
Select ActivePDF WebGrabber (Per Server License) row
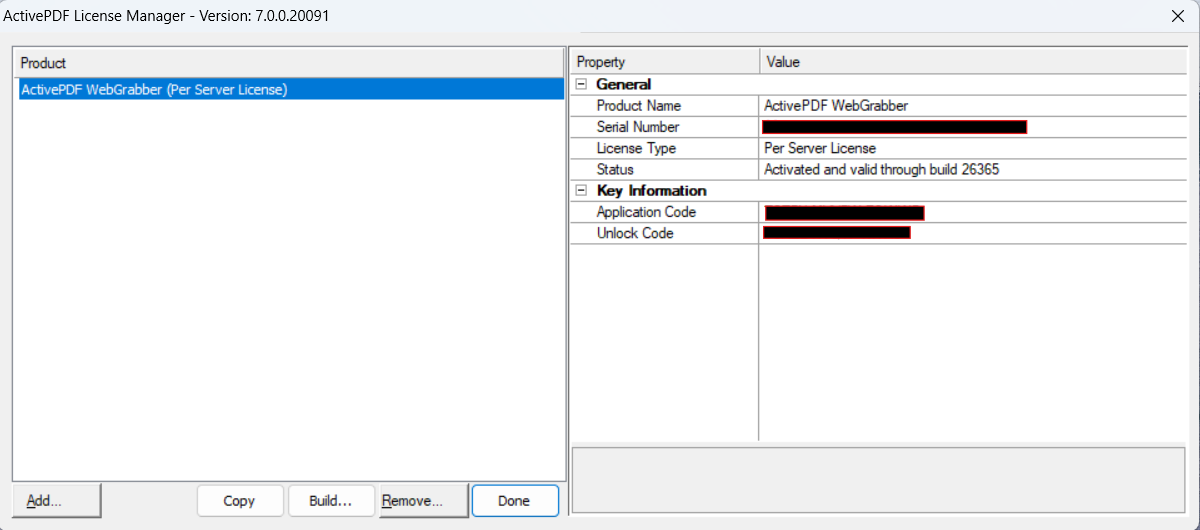click(x=291, y=89)
